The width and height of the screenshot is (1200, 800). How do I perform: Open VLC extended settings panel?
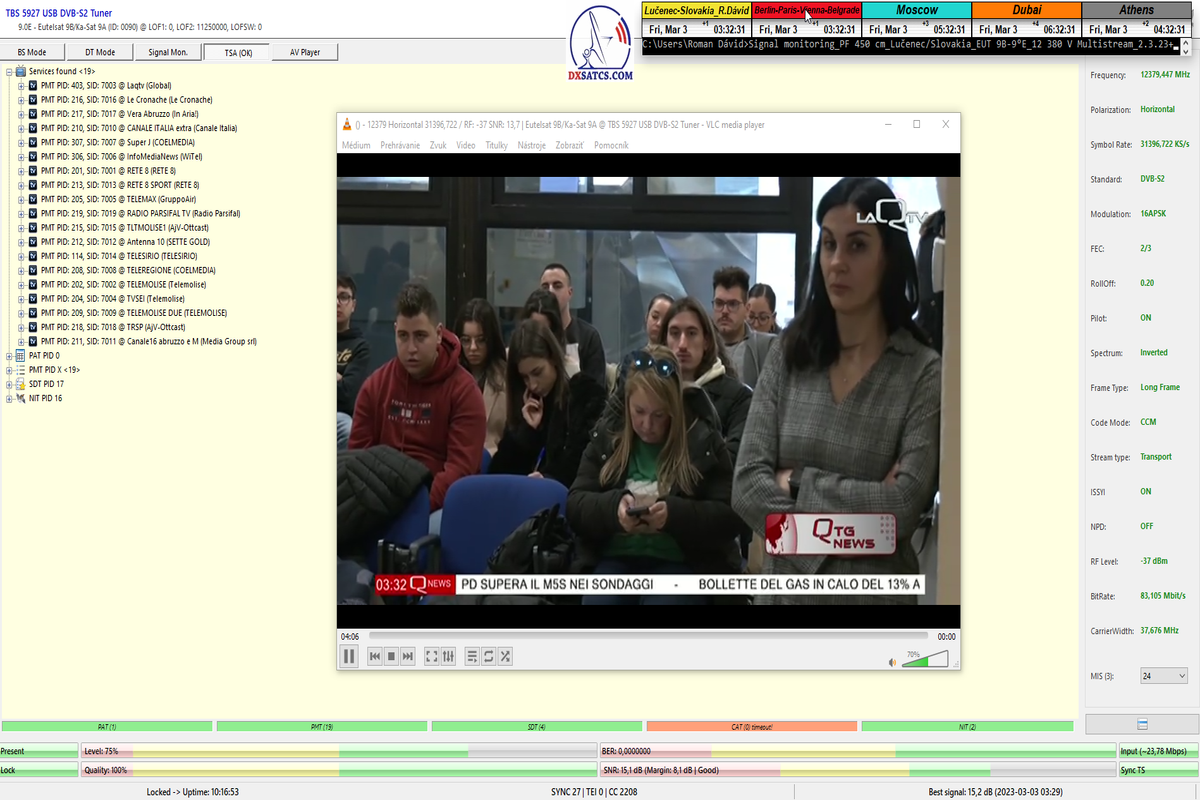[x=449, y=656]
